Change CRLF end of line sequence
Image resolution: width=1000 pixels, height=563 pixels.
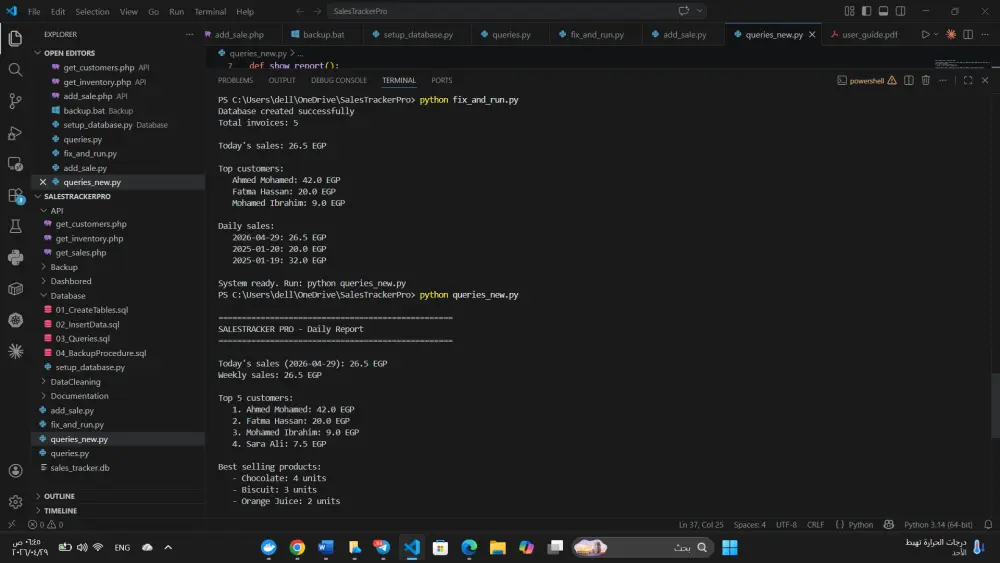[815, 525]
